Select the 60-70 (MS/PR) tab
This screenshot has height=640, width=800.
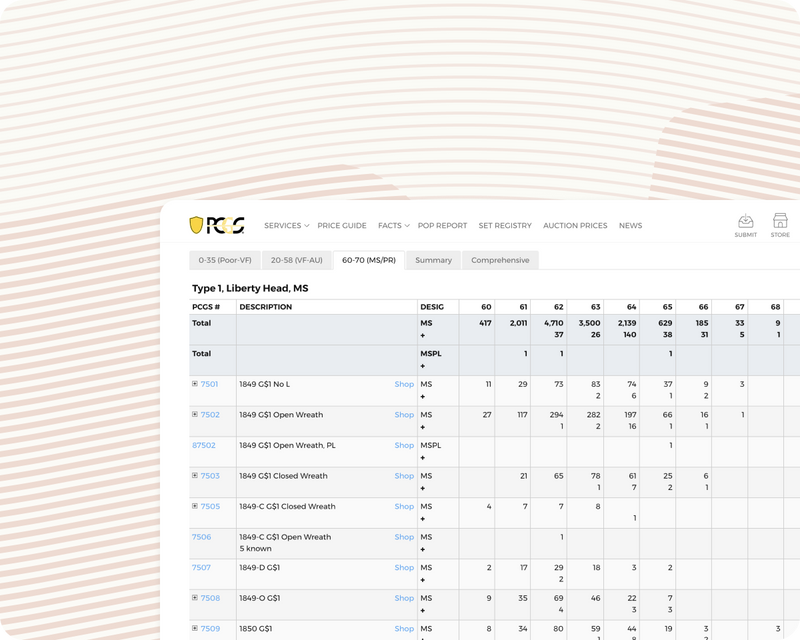click(369, 260)
